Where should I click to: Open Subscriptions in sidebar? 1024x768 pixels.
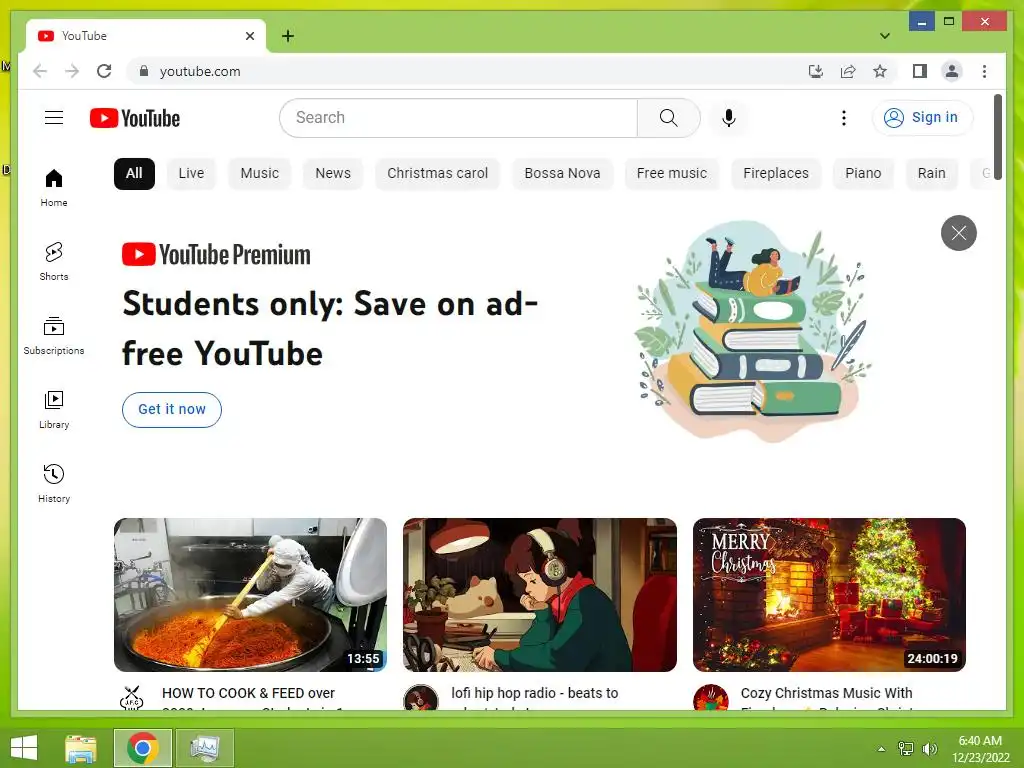[x=54, y=336]
